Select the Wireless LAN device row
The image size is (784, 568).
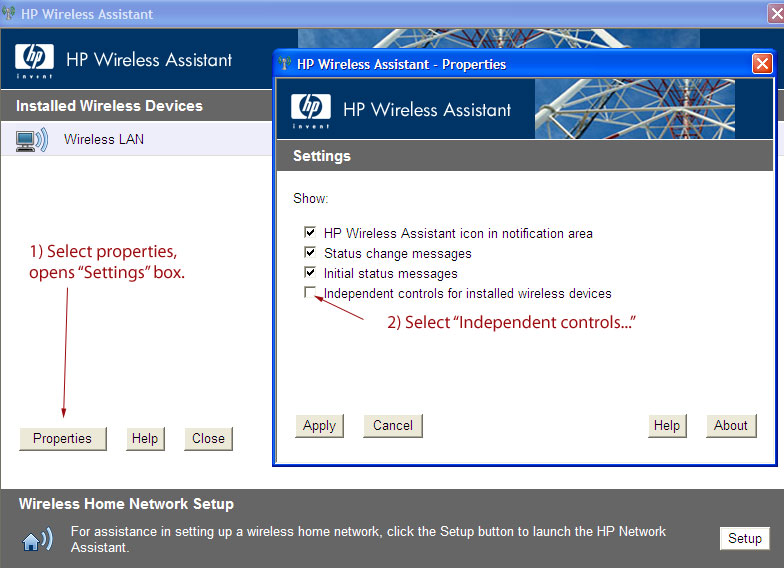tap(138, 140)
